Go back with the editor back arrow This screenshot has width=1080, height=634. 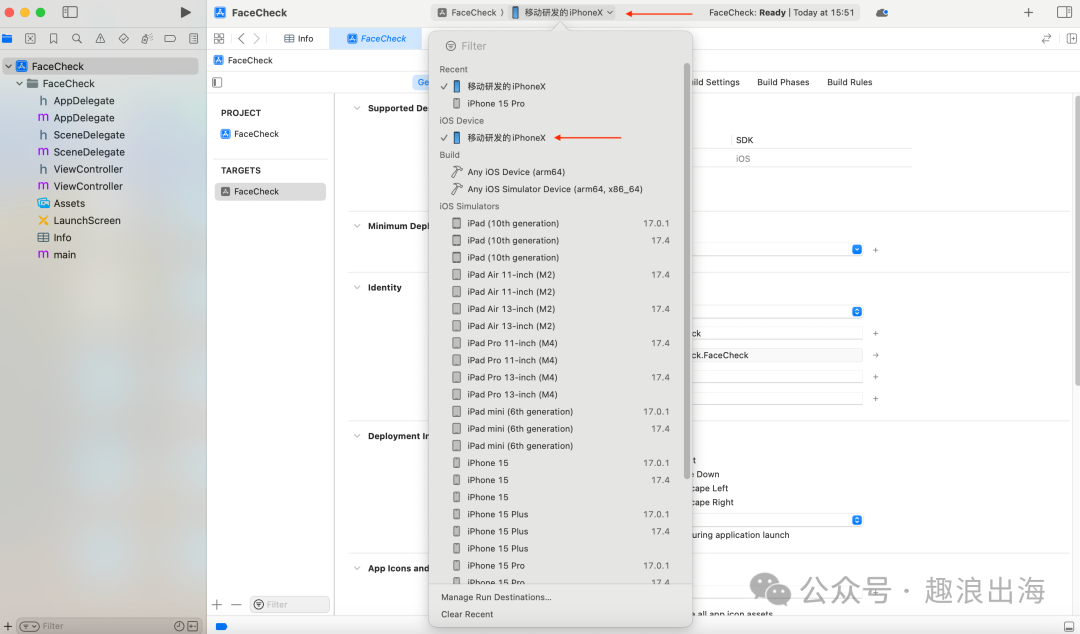241,39
